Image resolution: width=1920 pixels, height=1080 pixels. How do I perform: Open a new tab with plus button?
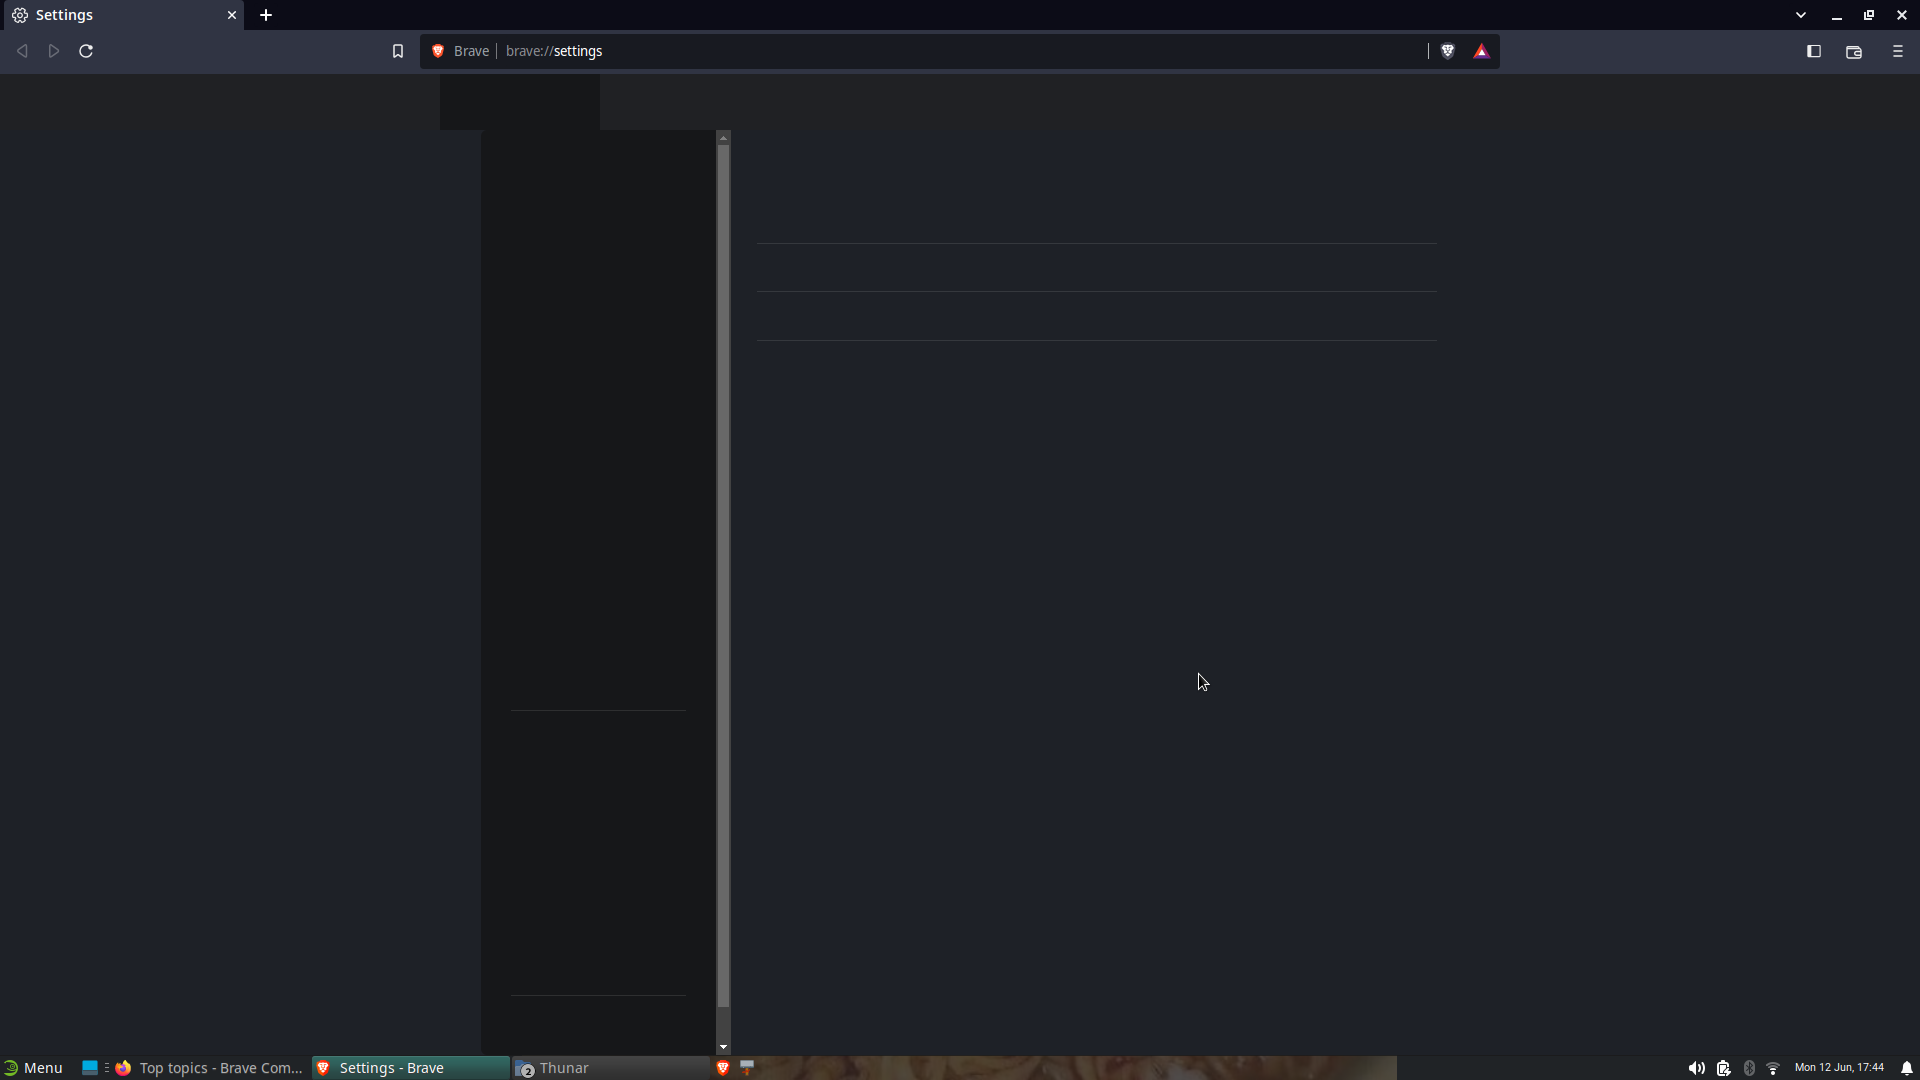pyautogui.click(x=266, y=15)
